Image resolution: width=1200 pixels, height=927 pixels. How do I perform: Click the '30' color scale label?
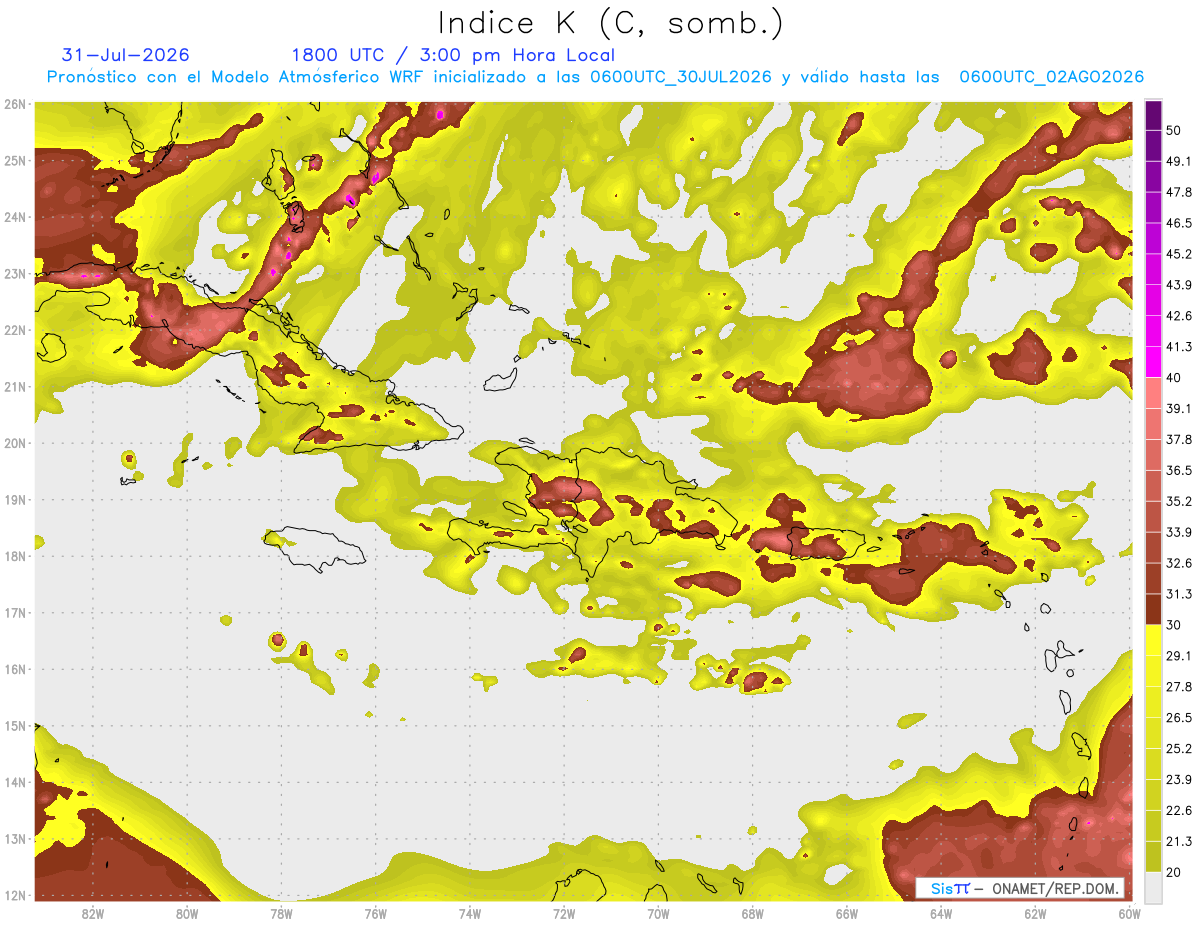pos(1175,625)
